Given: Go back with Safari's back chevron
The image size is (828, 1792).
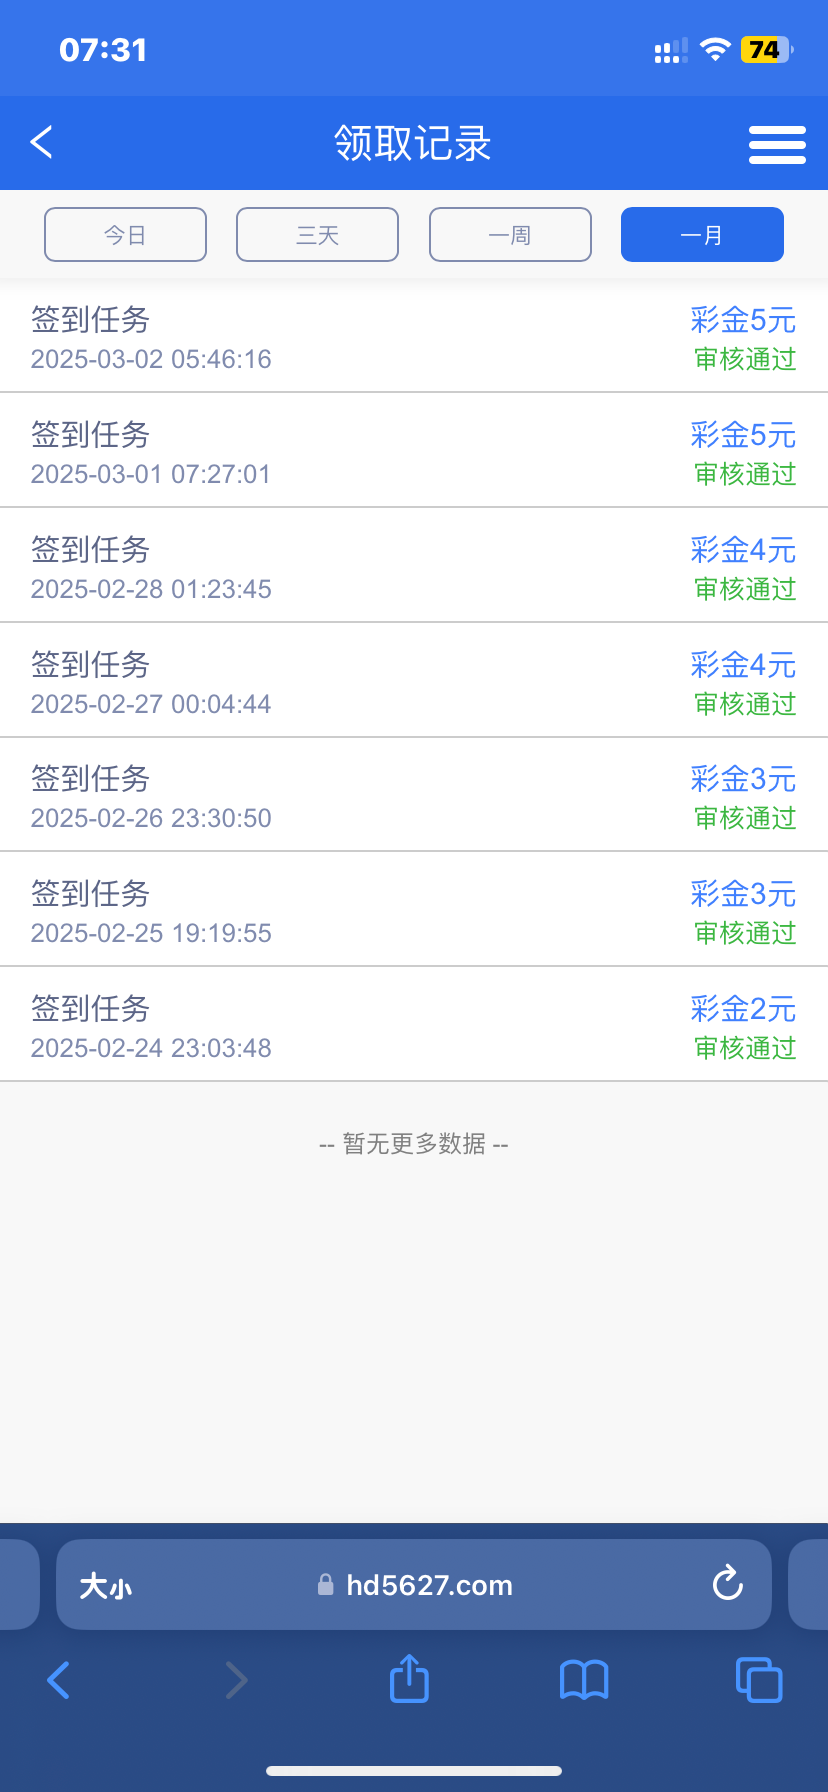Looking at the screenshot, I should 59,1680.
